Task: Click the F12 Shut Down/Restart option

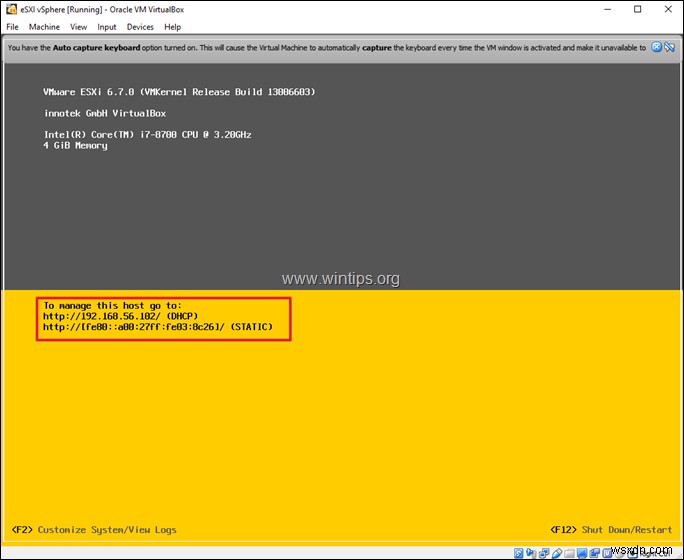Action: click(x=611, y=529)
